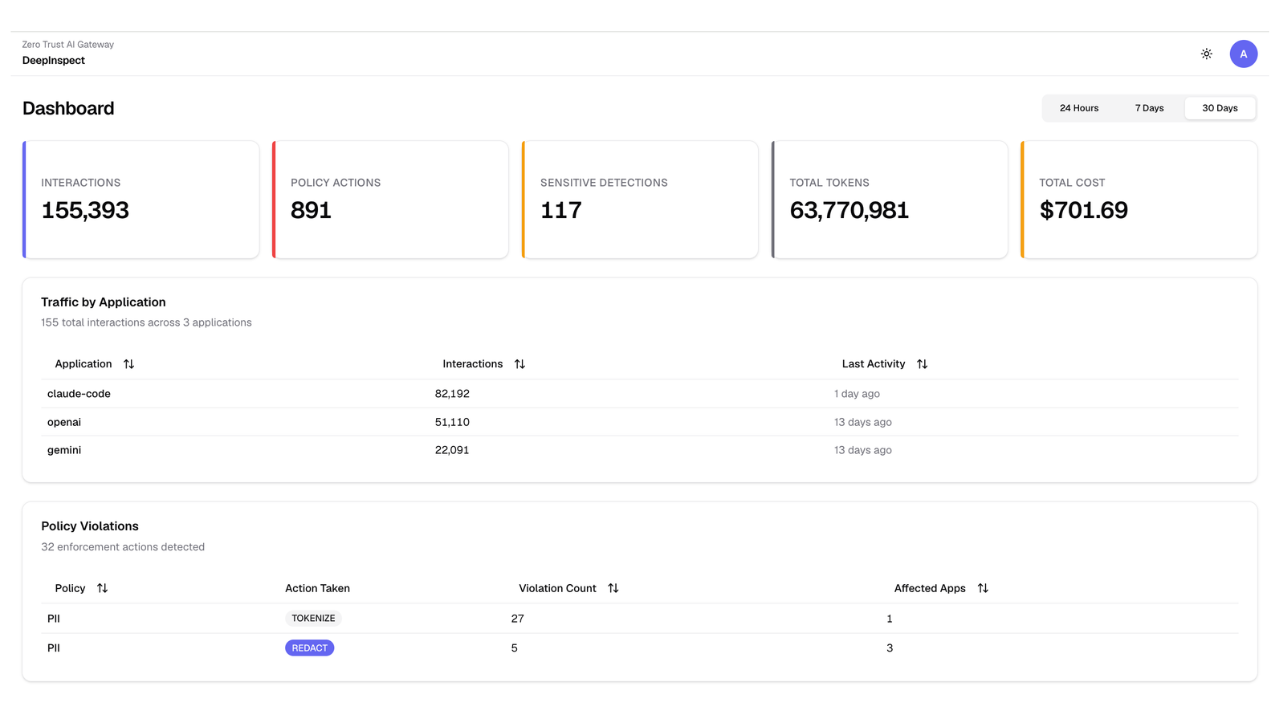Click the TOKENIZE action badge
The image size is (1280, 720).
tap(313, 618)
